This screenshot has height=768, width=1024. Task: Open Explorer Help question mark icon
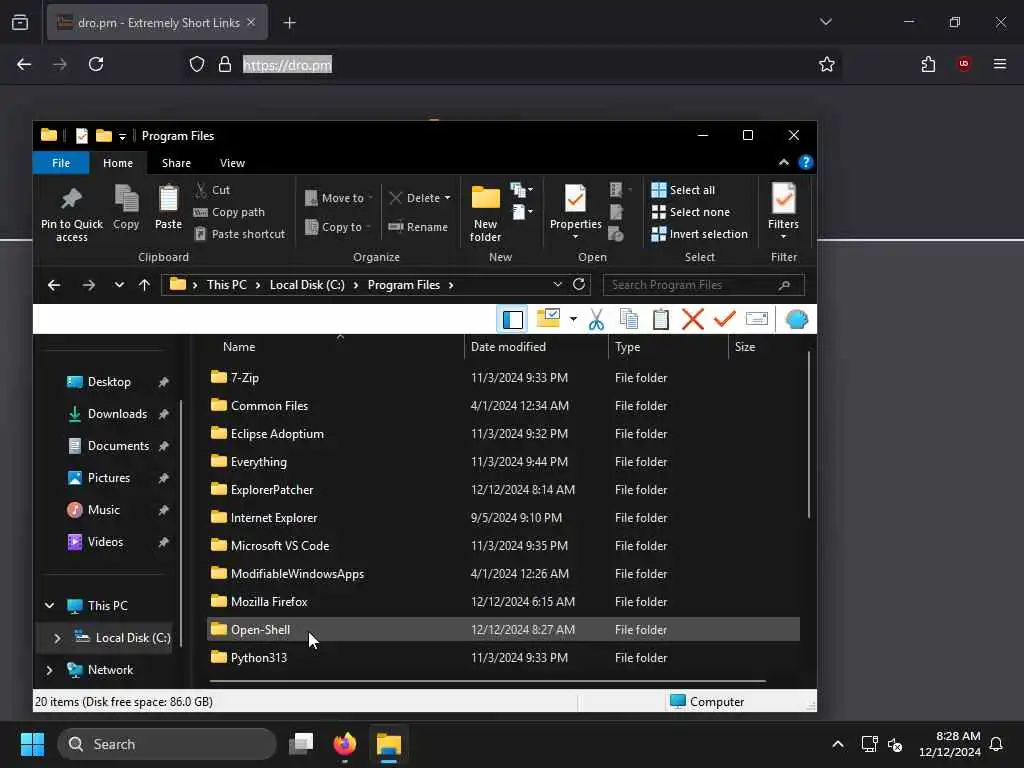pos(806,163)
